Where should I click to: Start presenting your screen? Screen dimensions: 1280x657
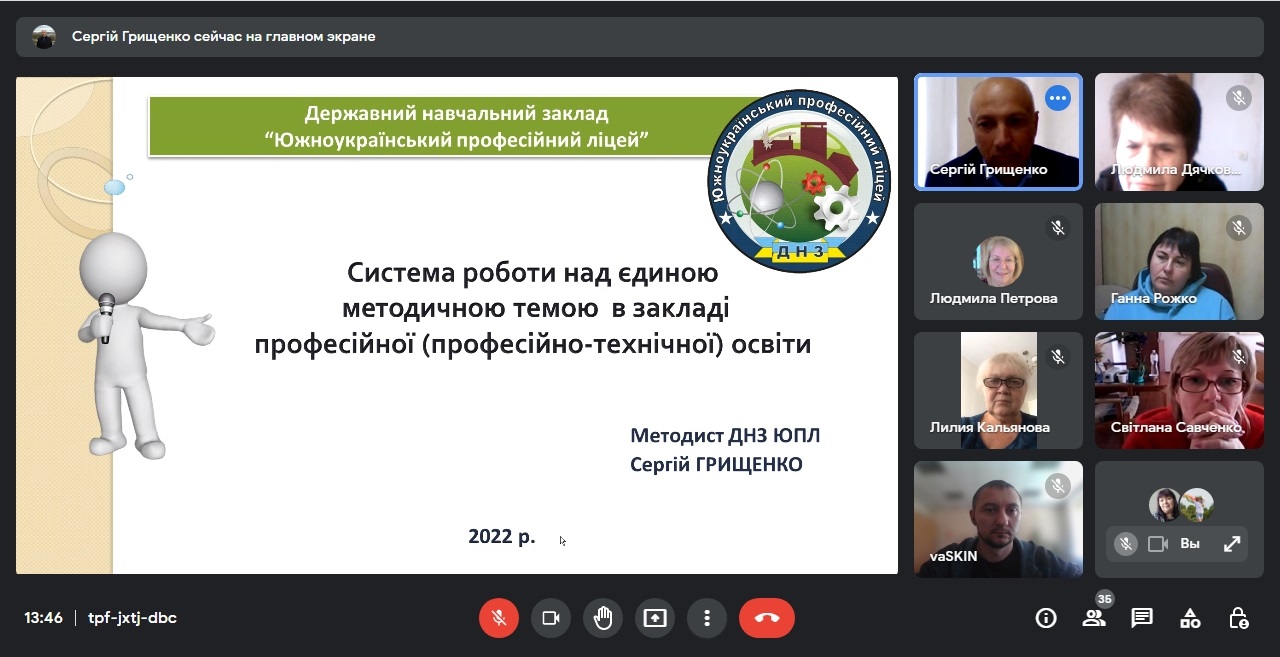point(655,618)
